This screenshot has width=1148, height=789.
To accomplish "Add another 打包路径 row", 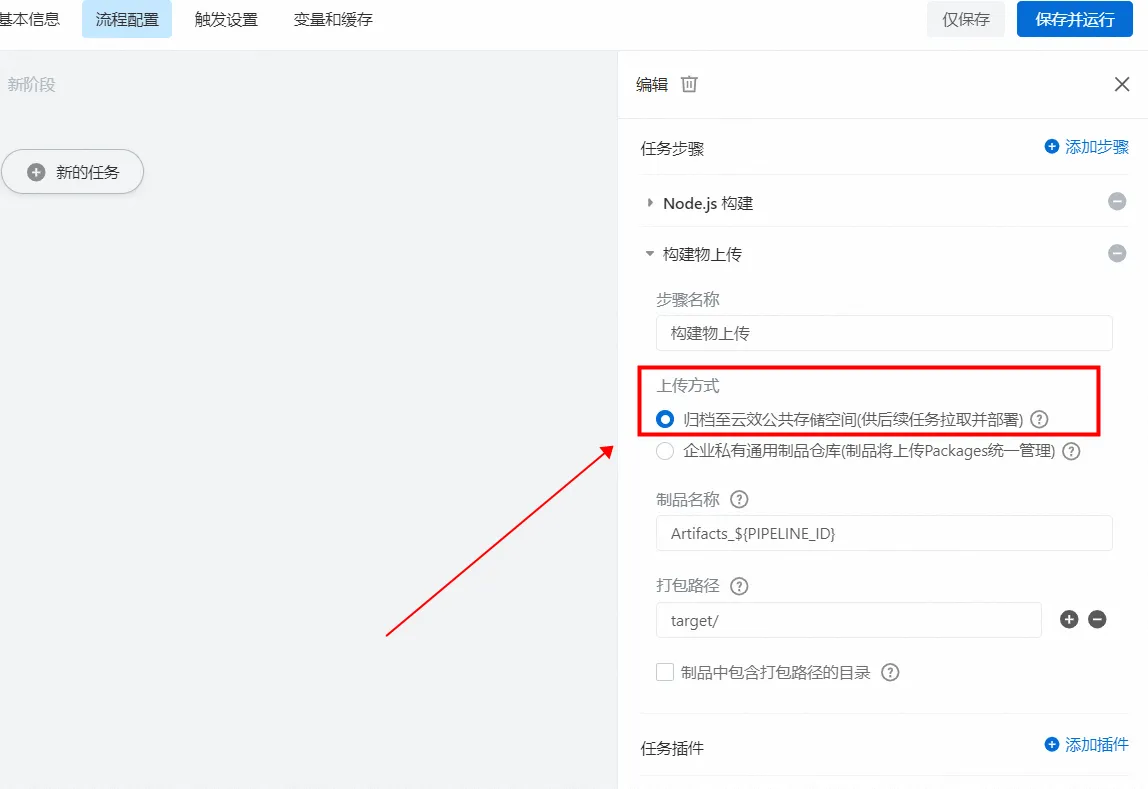I will point(1069,619).
